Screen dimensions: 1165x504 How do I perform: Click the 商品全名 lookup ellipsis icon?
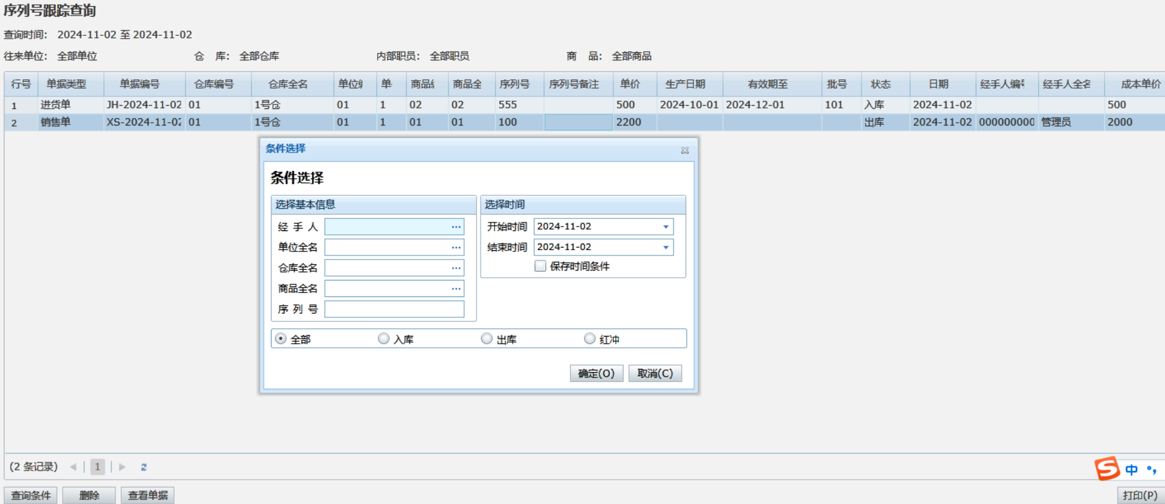click(x=456, y=289)
